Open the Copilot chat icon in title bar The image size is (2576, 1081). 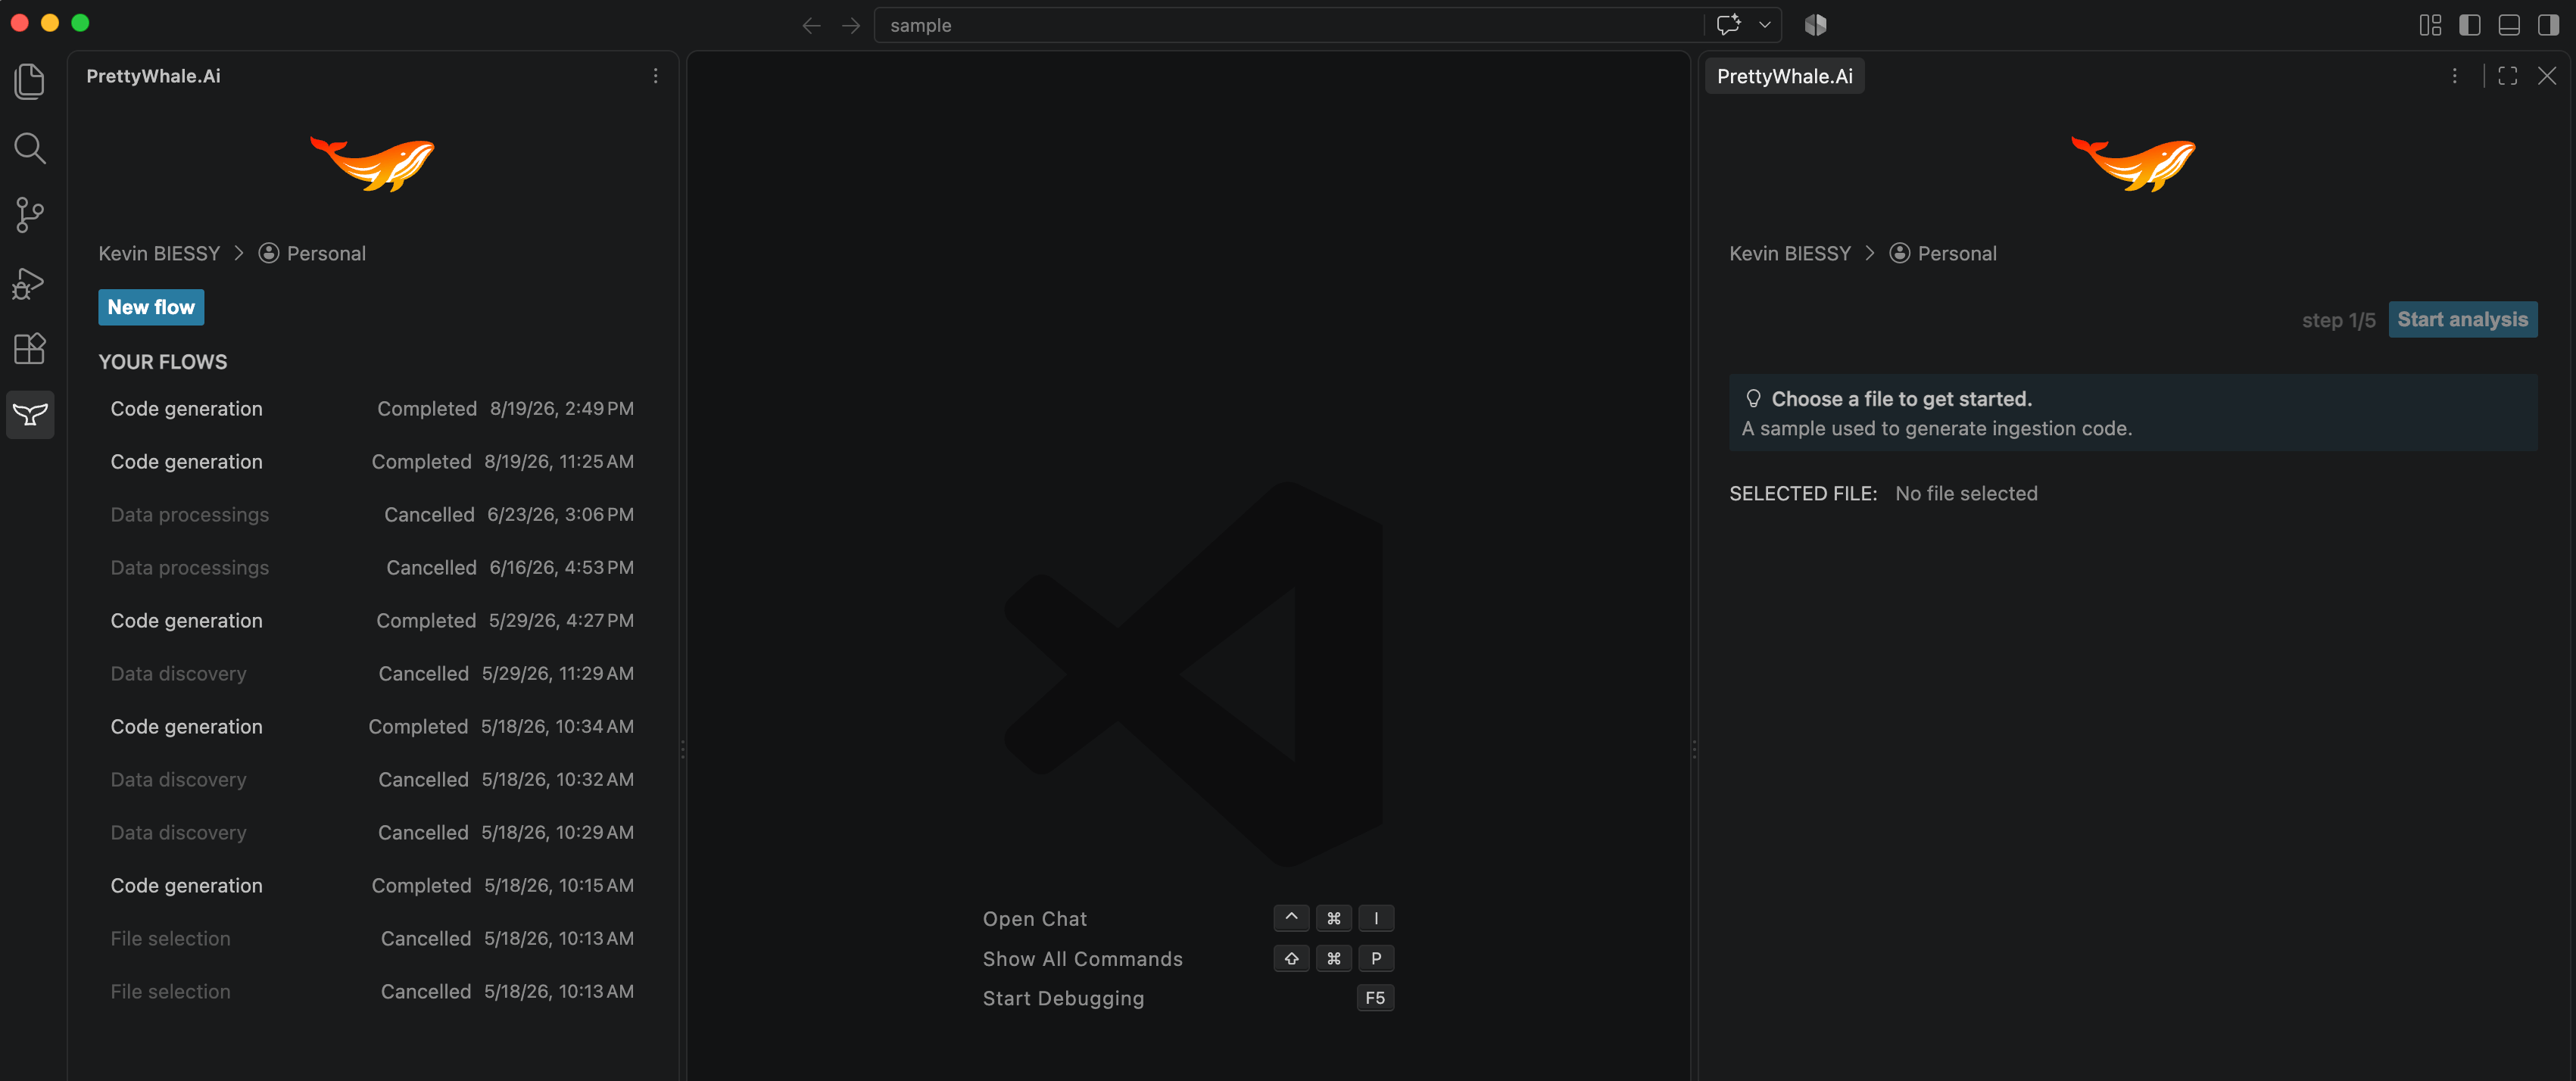(1728, 25)
